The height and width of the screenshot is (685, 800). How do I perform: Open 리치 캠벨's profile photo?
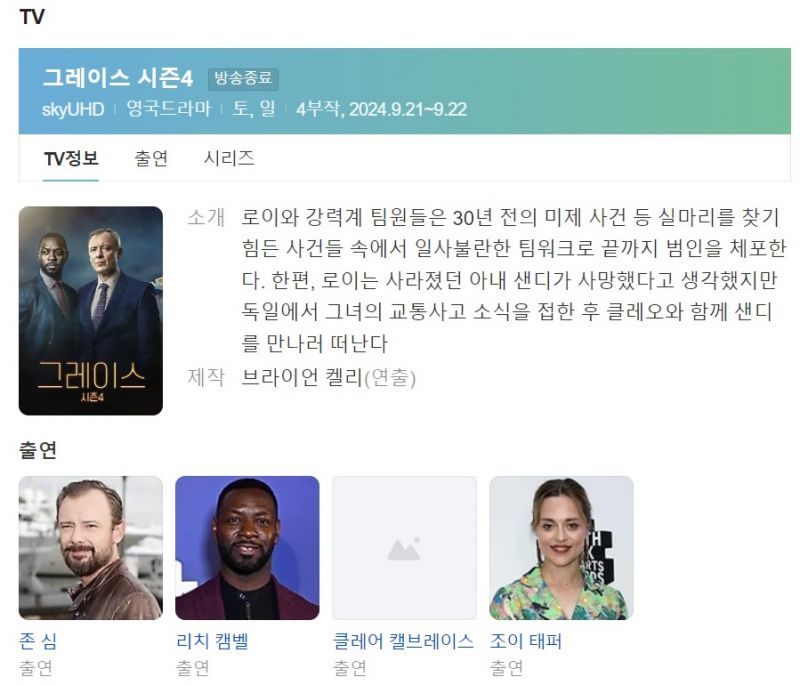point(247,548)
